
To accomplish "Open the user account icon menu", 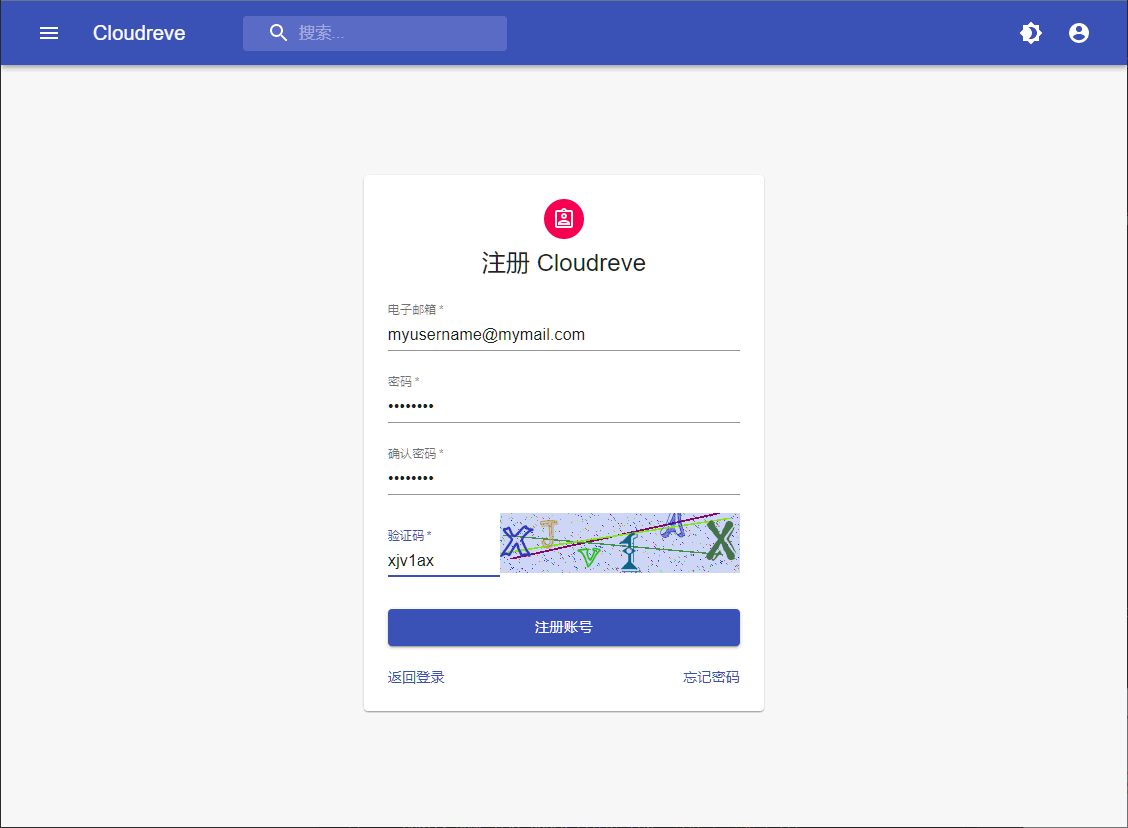I will (x=1079, y=33).
